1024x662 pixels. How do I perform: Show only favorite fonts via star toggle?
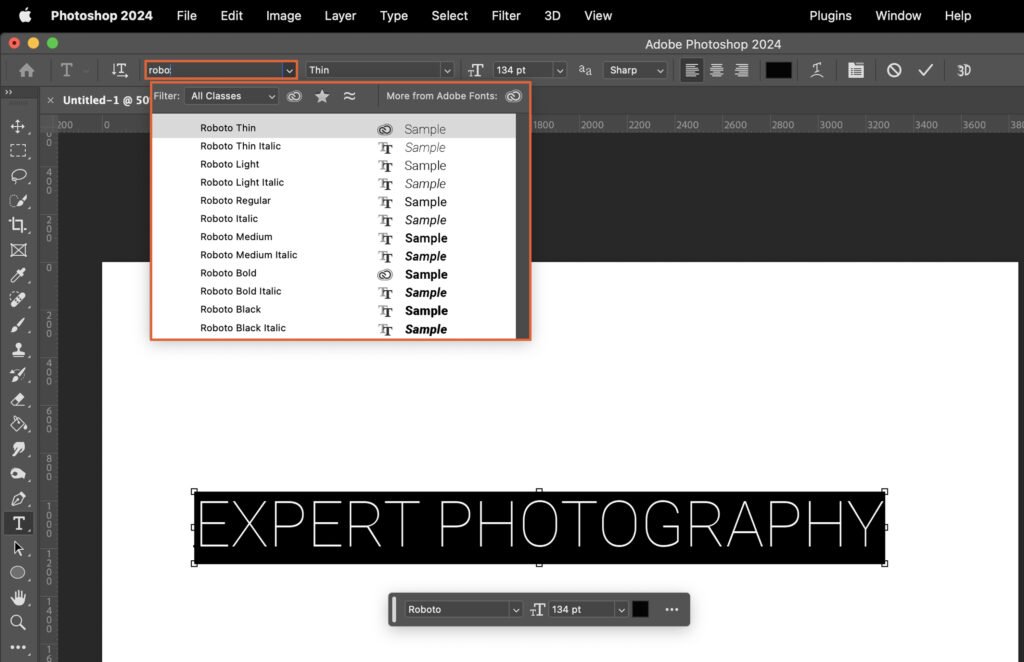[321, 96]
